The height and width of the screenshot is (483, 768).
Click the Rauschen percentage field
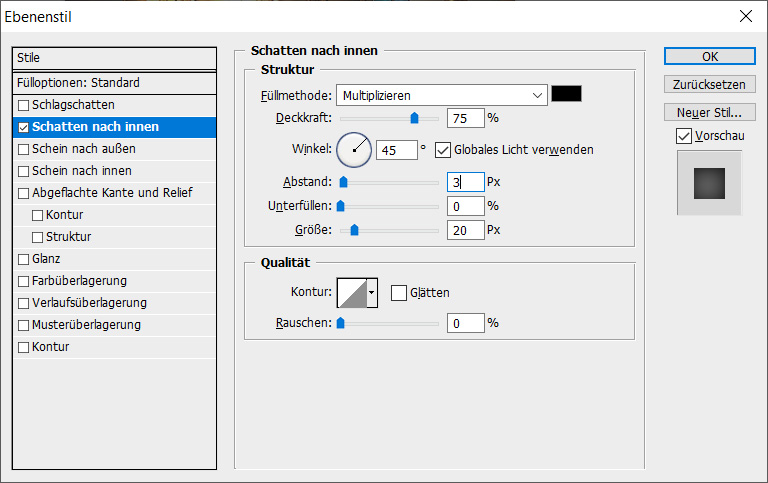[x=465, y=323]
